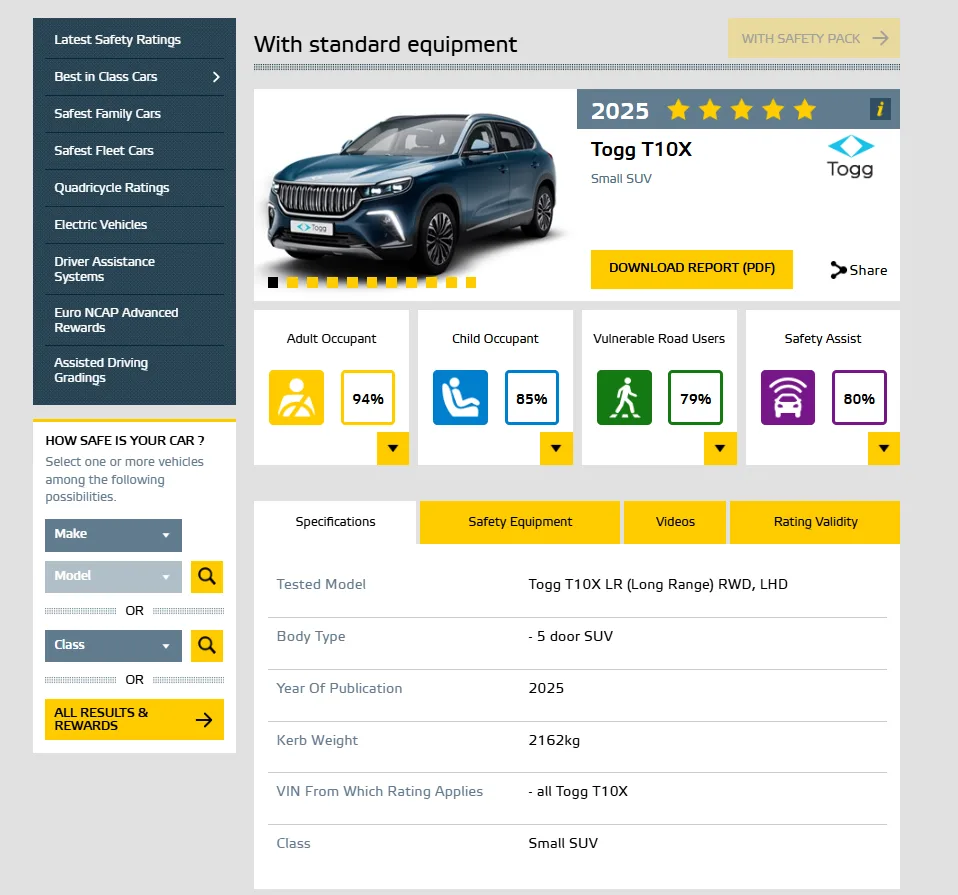
Task: Click the green pedestrian Vulnerable Road Users icon
Action: pos(624,398)
